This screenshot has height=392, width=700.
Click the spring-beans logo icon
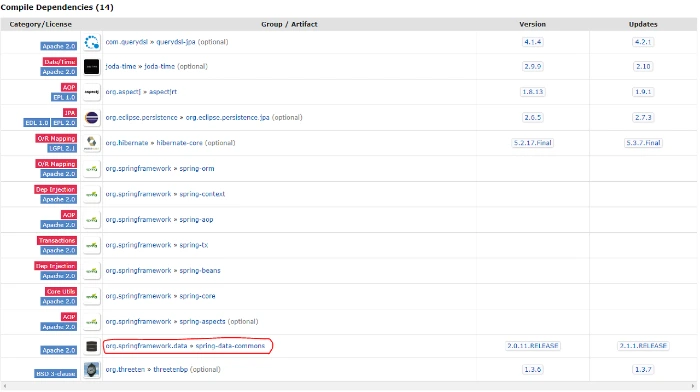(92, 271)
